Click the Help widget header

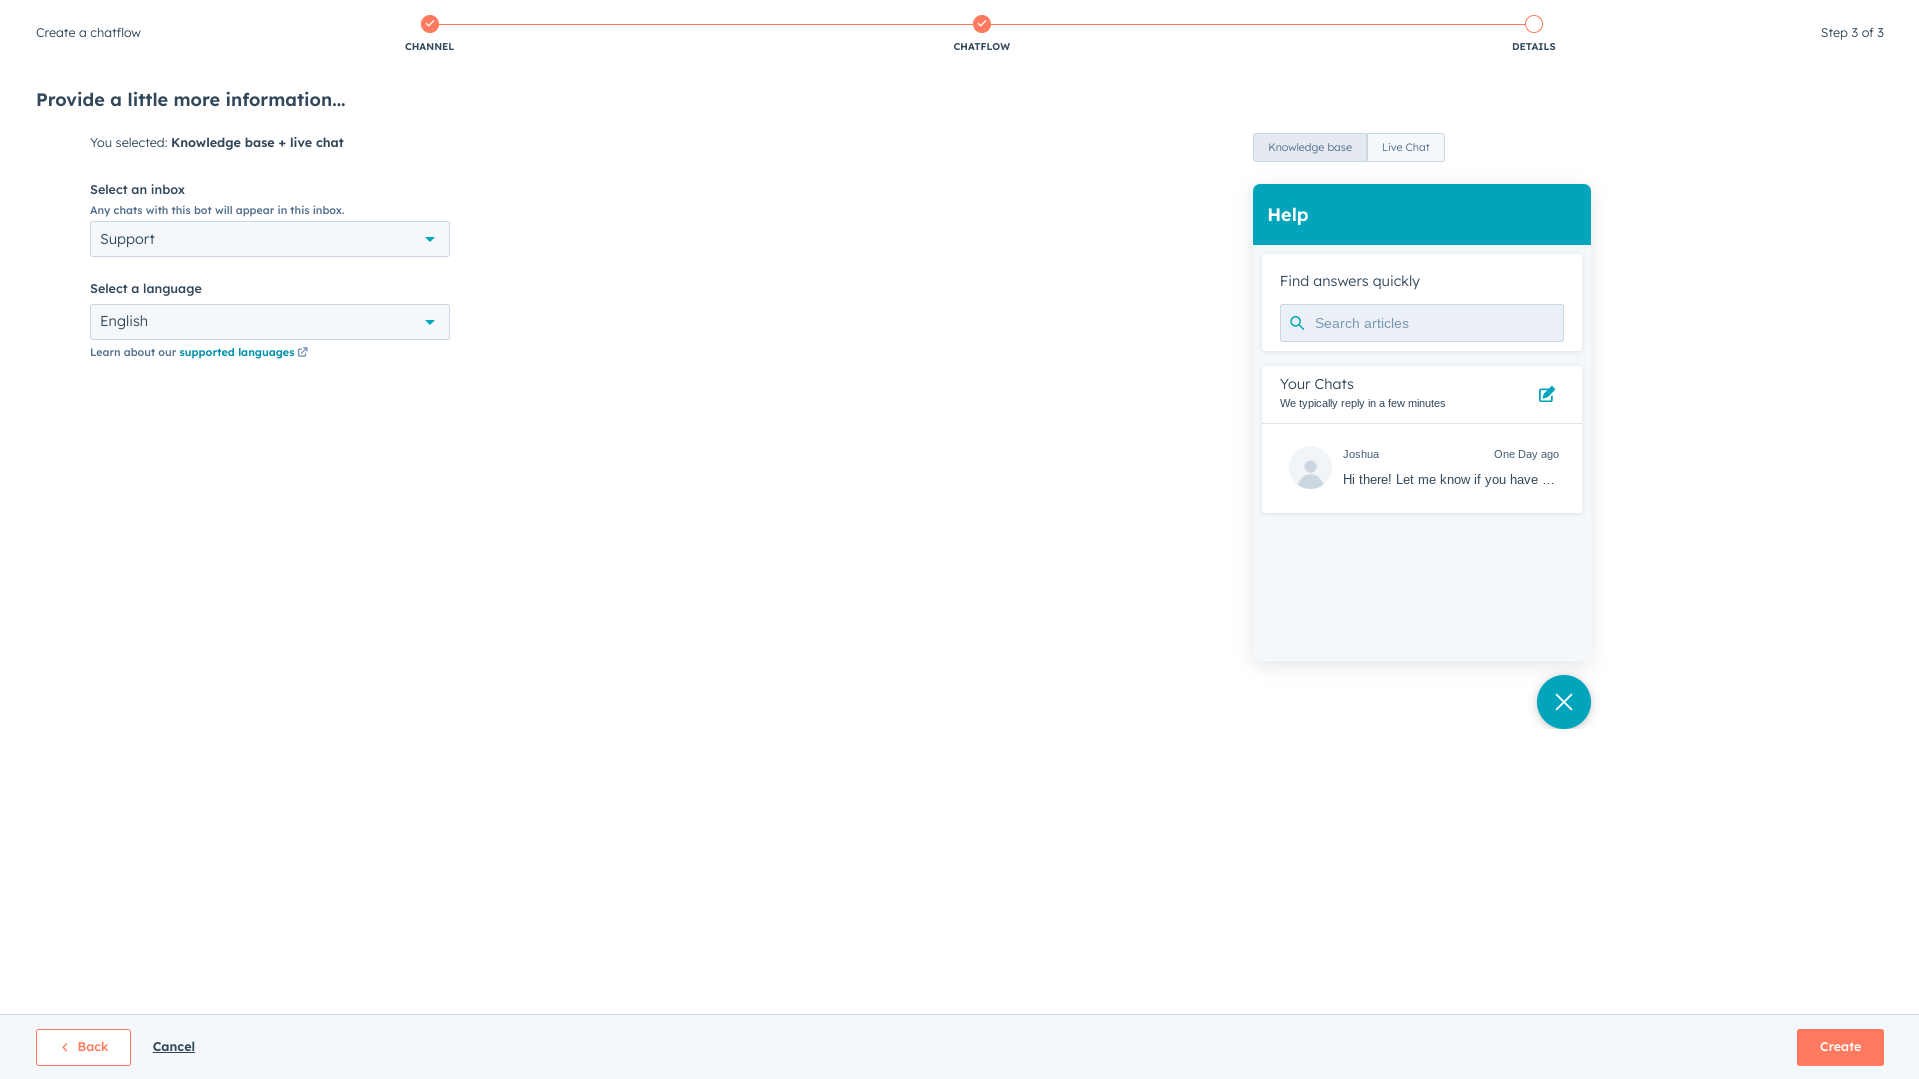[1422, 215]
